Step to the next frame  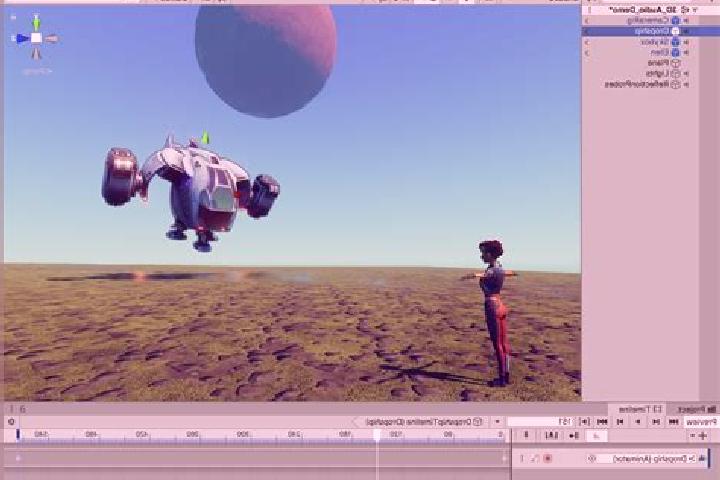tap(620, 422)
